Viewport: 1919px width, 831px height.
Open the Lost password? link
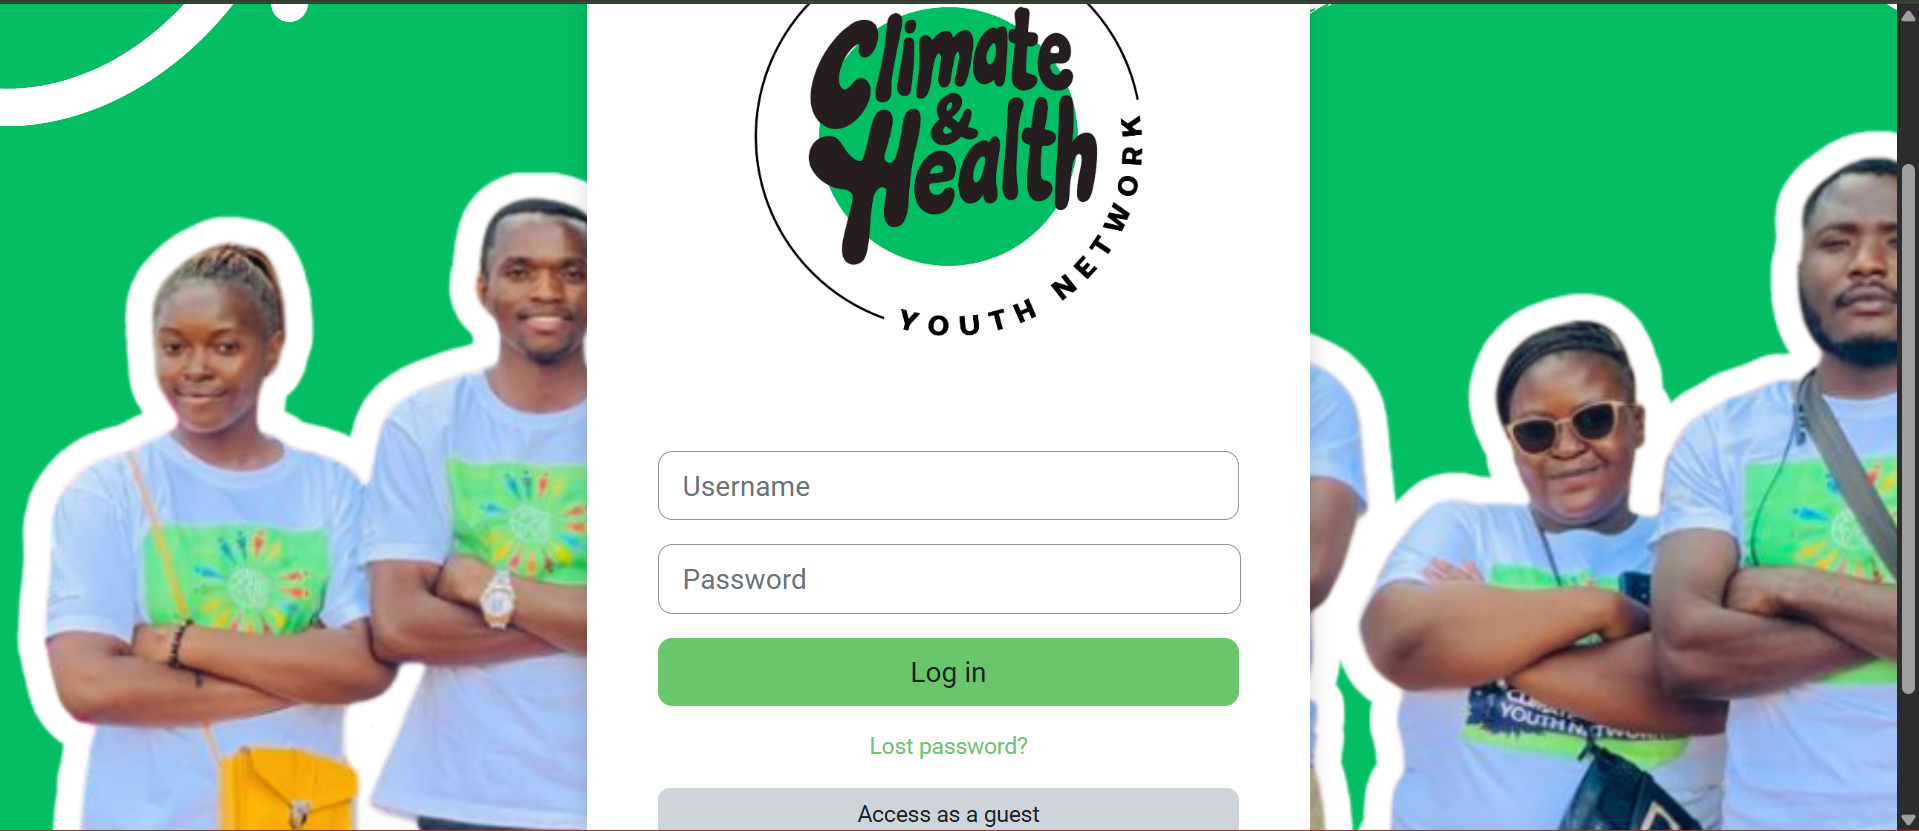(x=948, y=746)
